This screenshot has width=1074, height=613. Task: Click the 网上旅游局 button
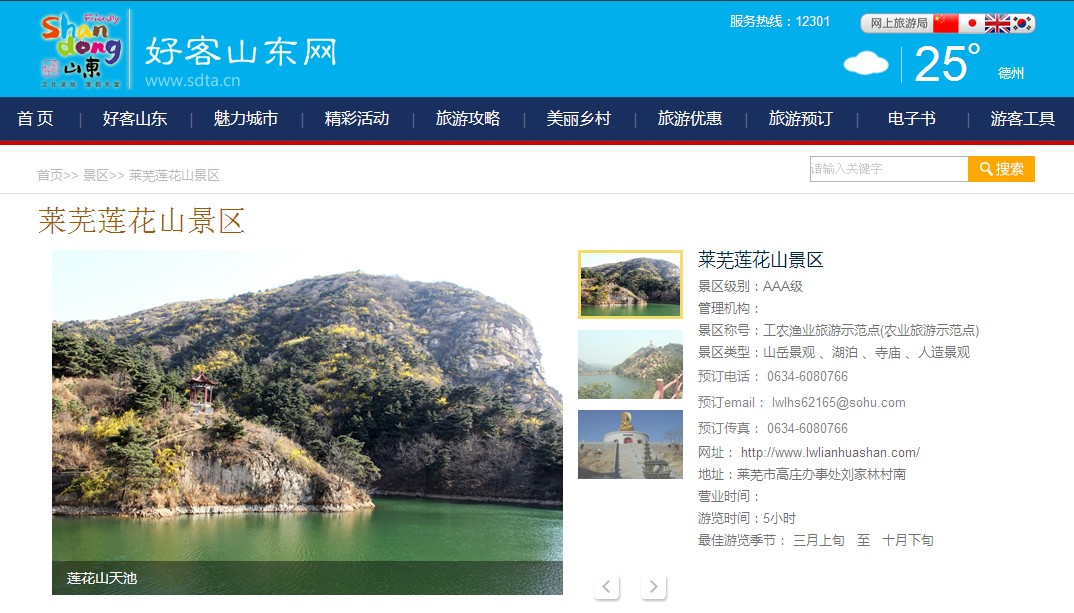899,23
